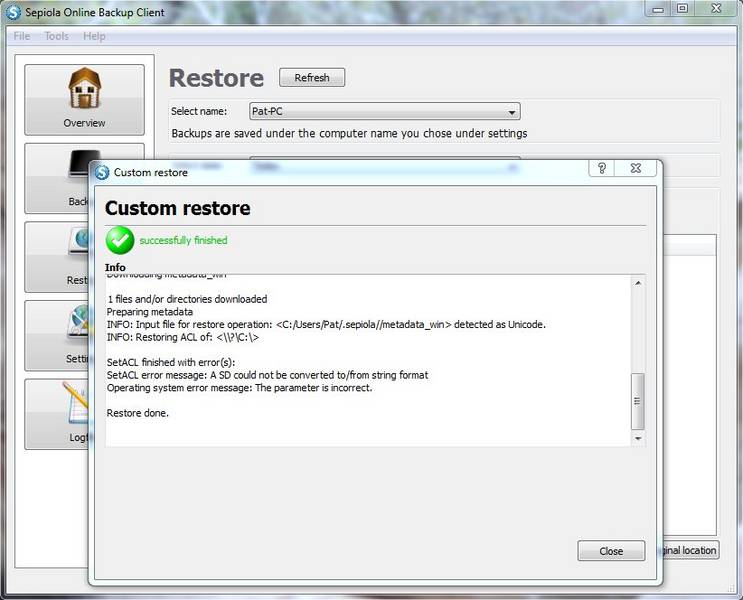
Task: Click 'SetACL error message' log line
Action: pos(267,375)
